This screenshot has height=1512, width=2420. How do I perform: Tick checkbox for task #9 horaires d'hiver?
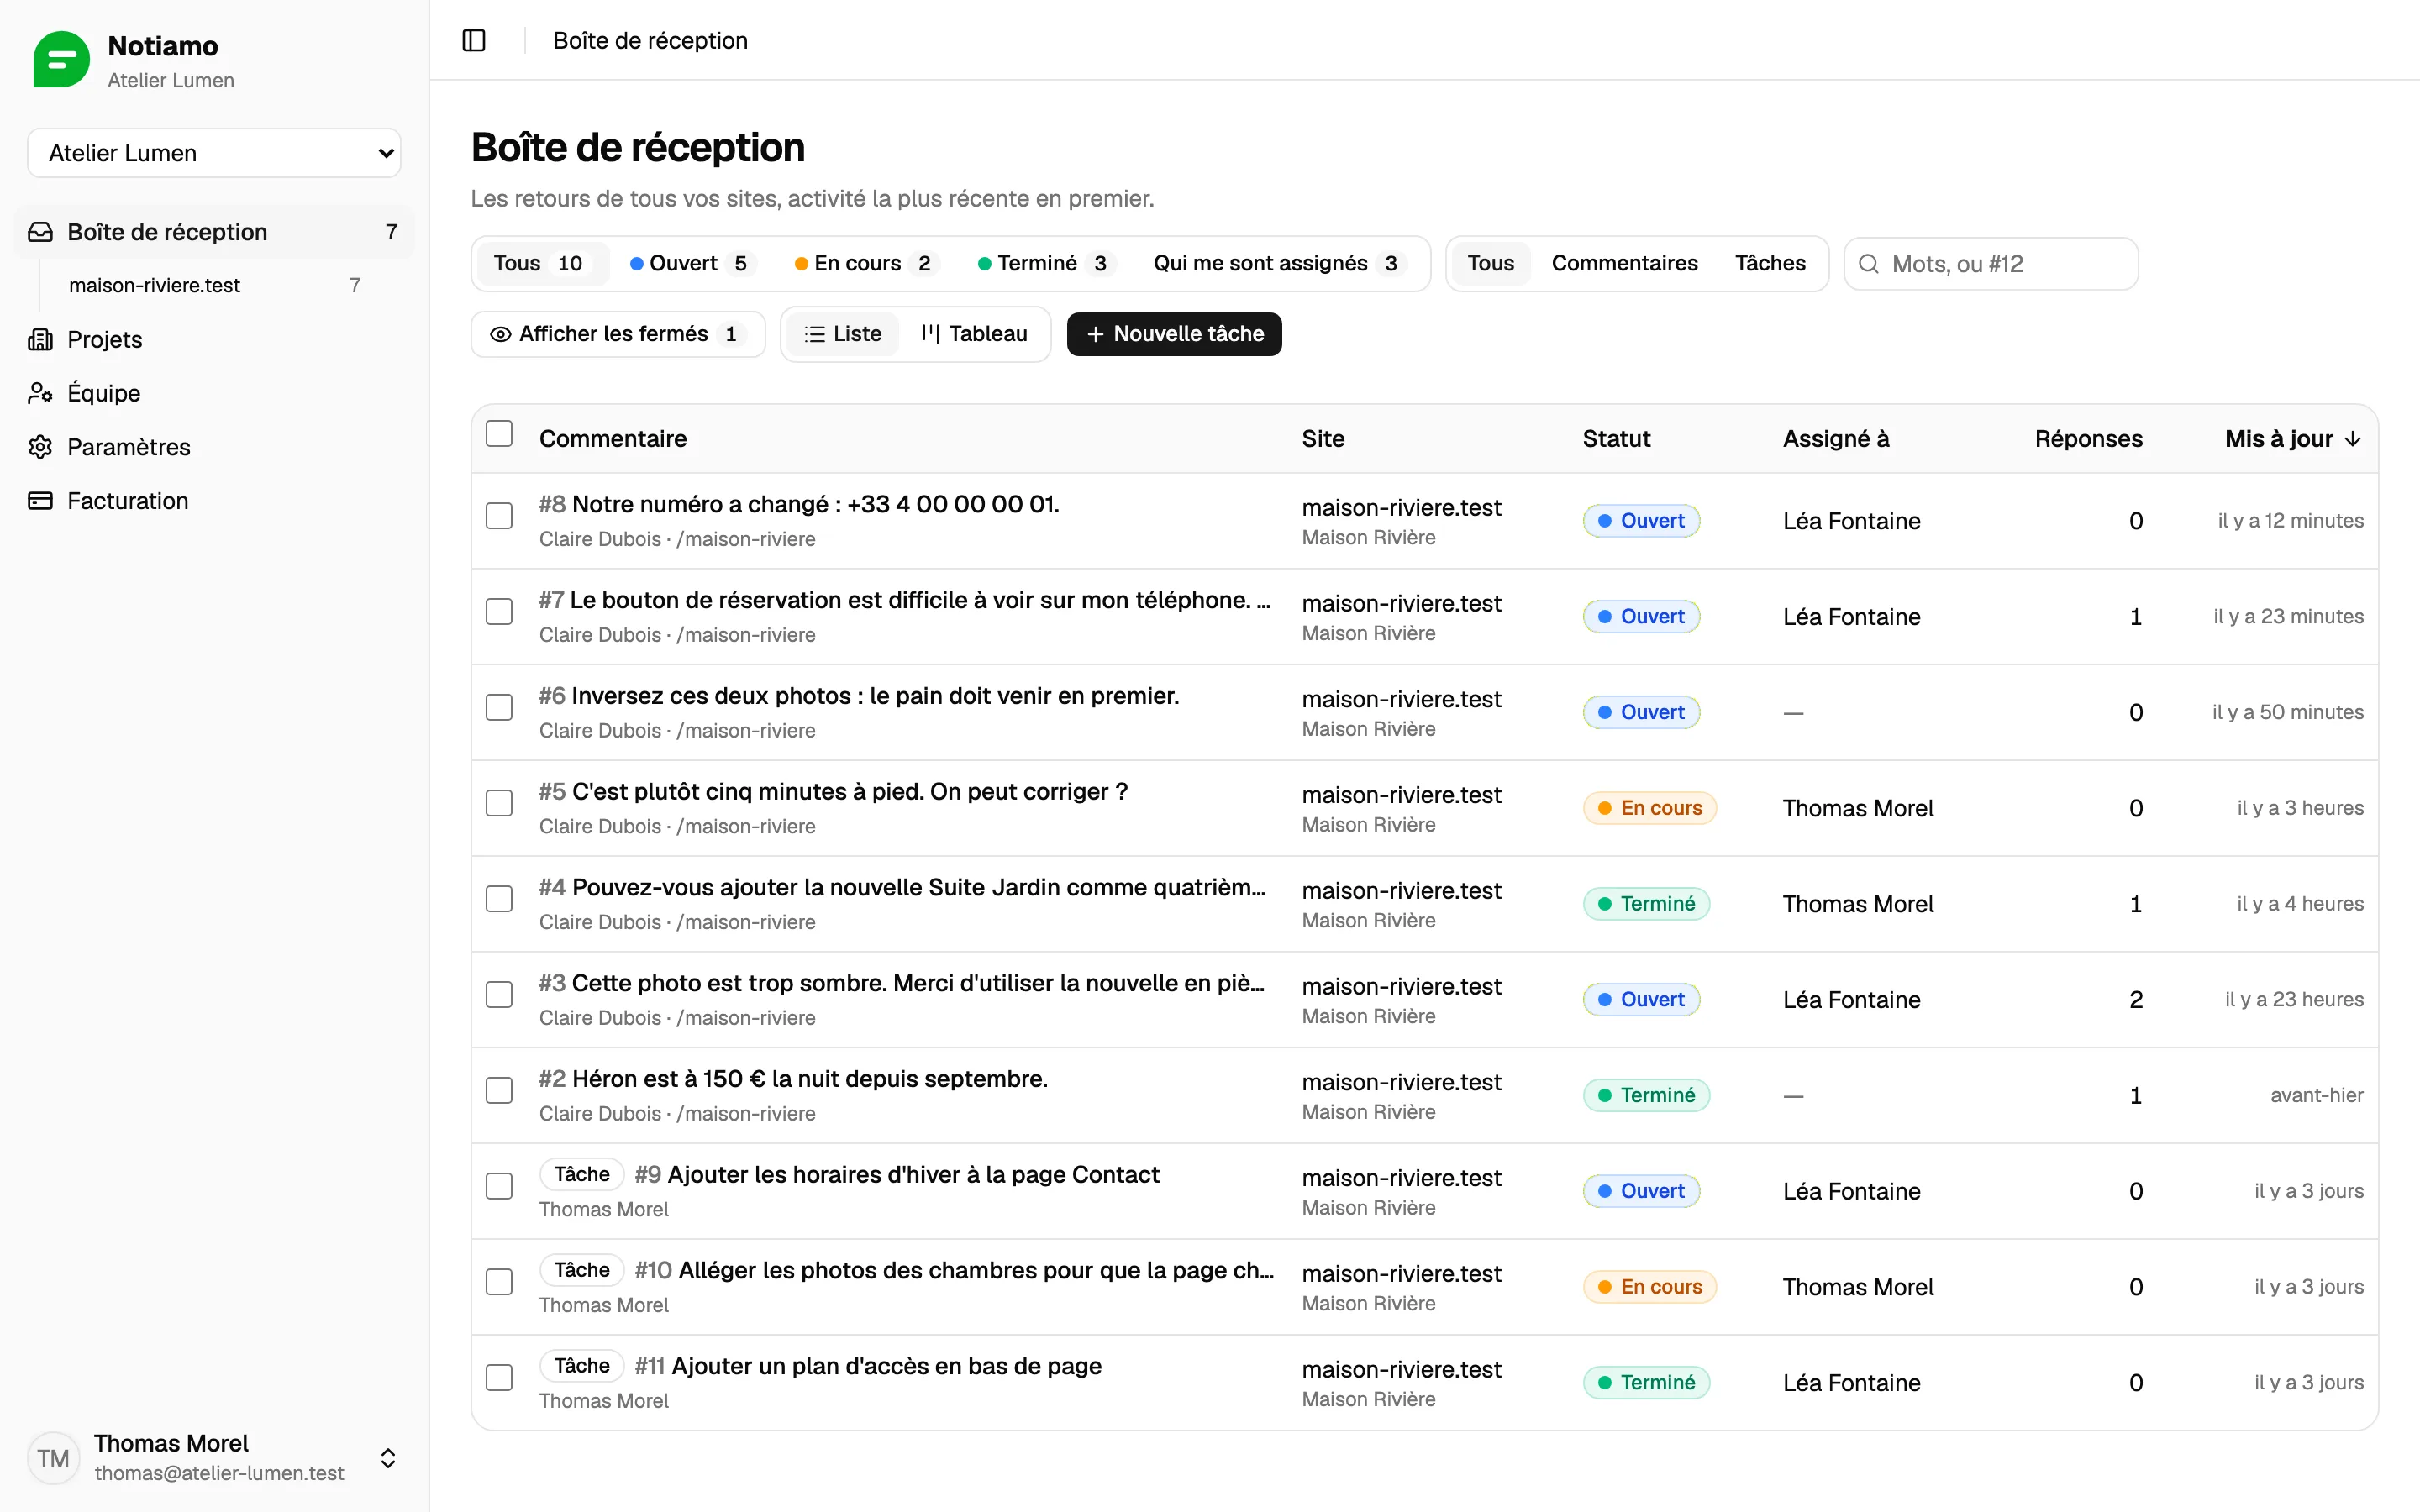click(499, 1187)
